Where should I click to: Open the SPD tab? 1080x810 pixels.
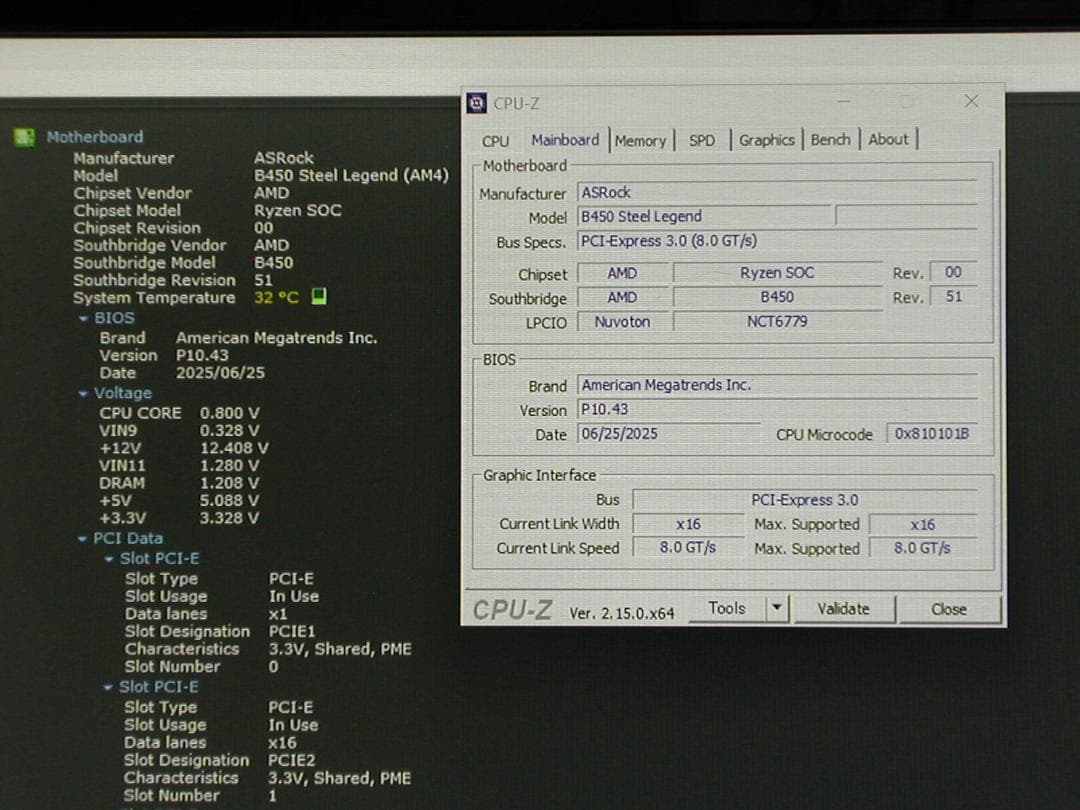(x=702, y=141)
